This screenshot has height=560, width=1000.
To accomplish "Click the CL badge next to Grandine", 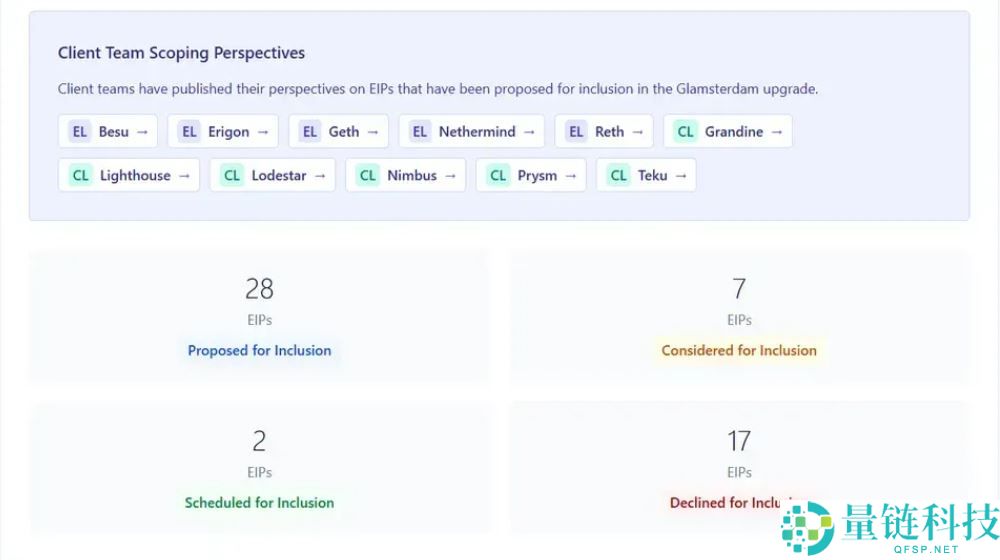I will click(x=685, y=132).
